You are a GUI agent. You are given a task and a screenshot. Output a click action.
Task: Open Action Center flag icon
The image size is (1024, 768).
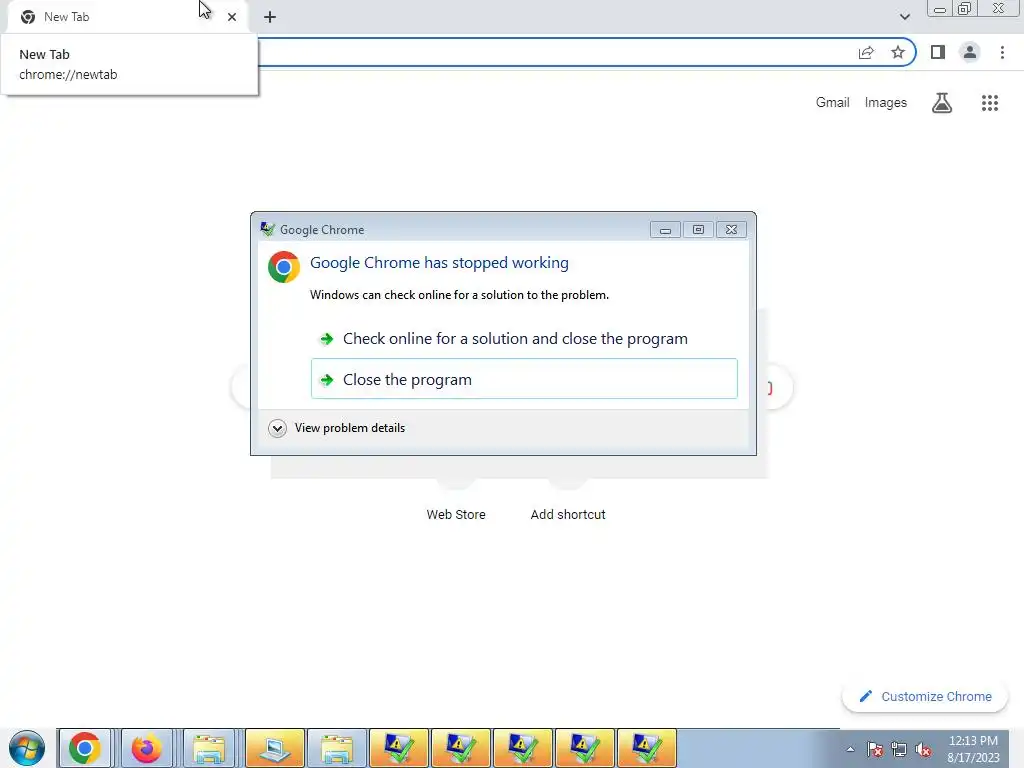tap(875, 749)
